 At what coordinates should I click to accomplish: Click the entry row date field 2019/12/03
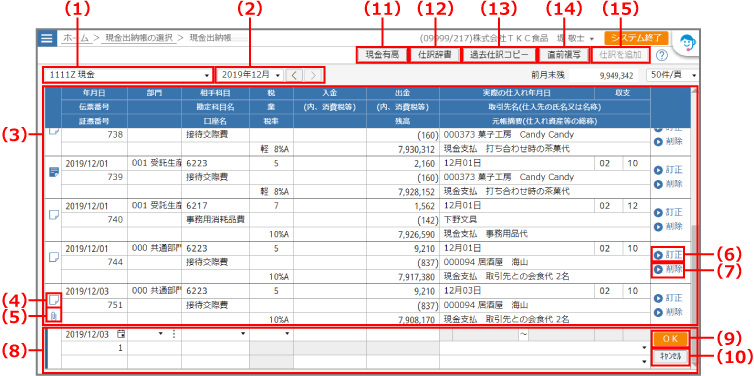coord(94,334)
